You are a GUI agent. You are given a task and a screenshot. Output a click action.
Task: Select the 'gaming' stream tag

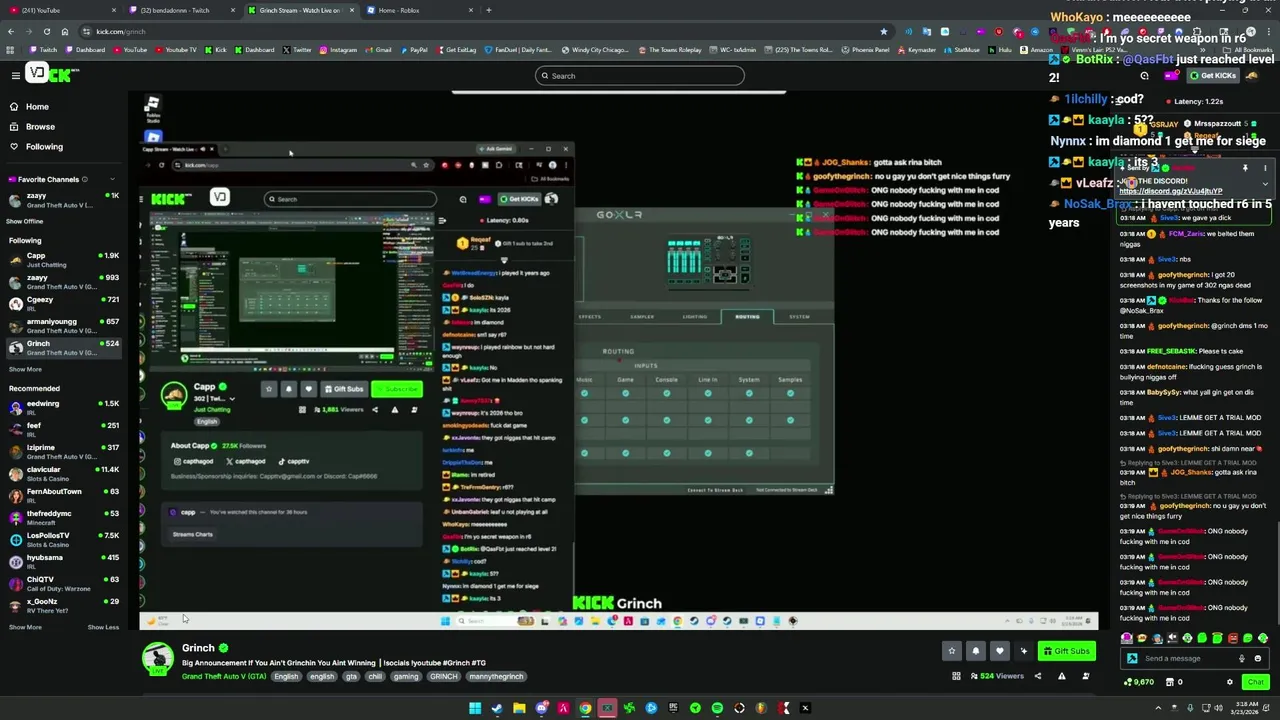[x=406, y=676]
